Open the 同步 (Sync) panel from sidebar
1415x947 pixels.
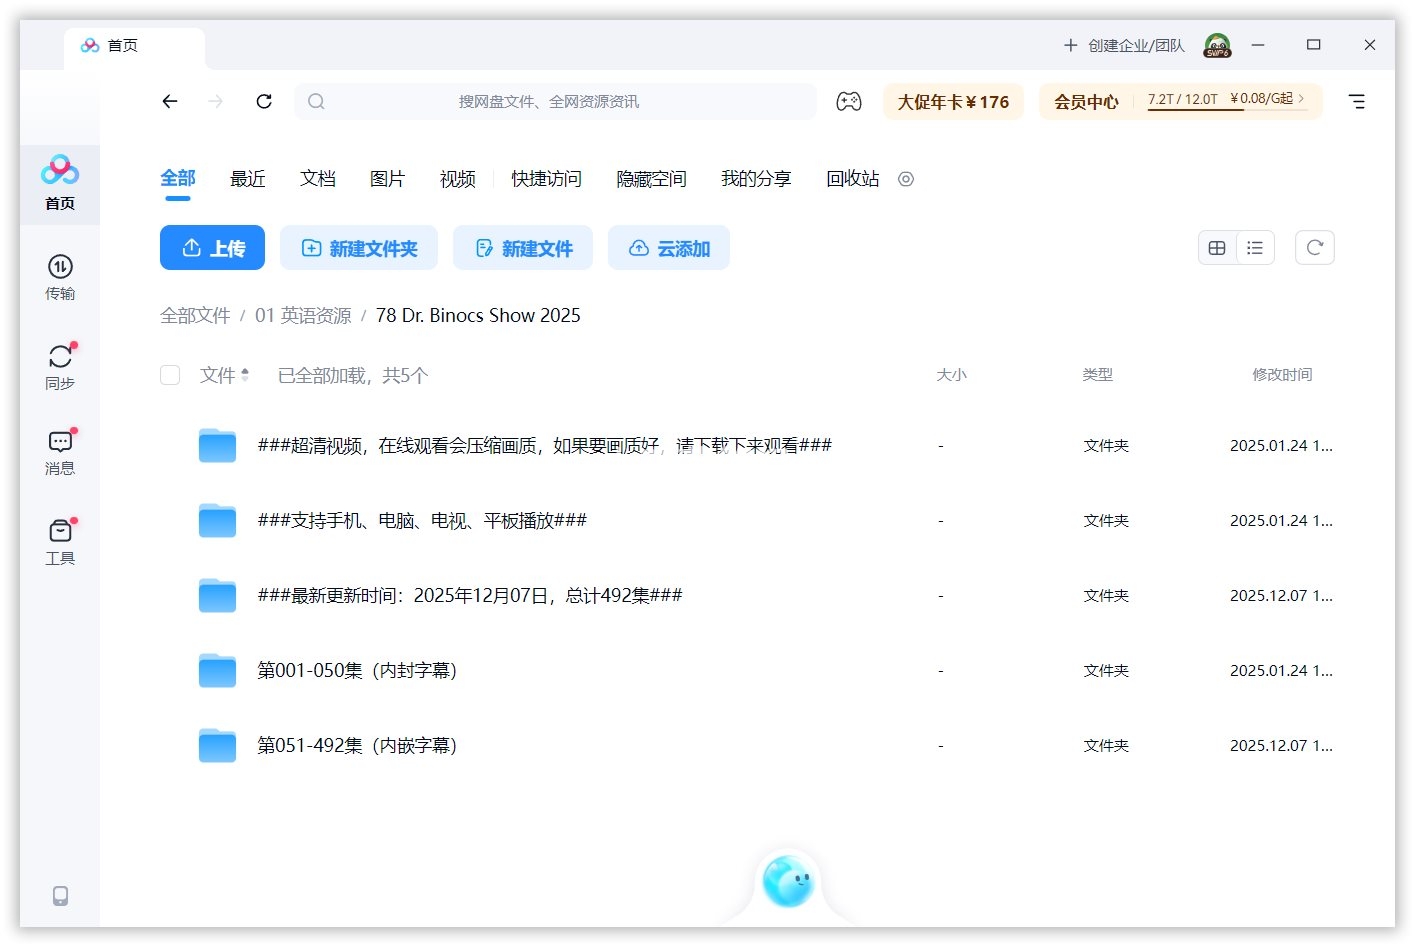click(x=60, y=365)
